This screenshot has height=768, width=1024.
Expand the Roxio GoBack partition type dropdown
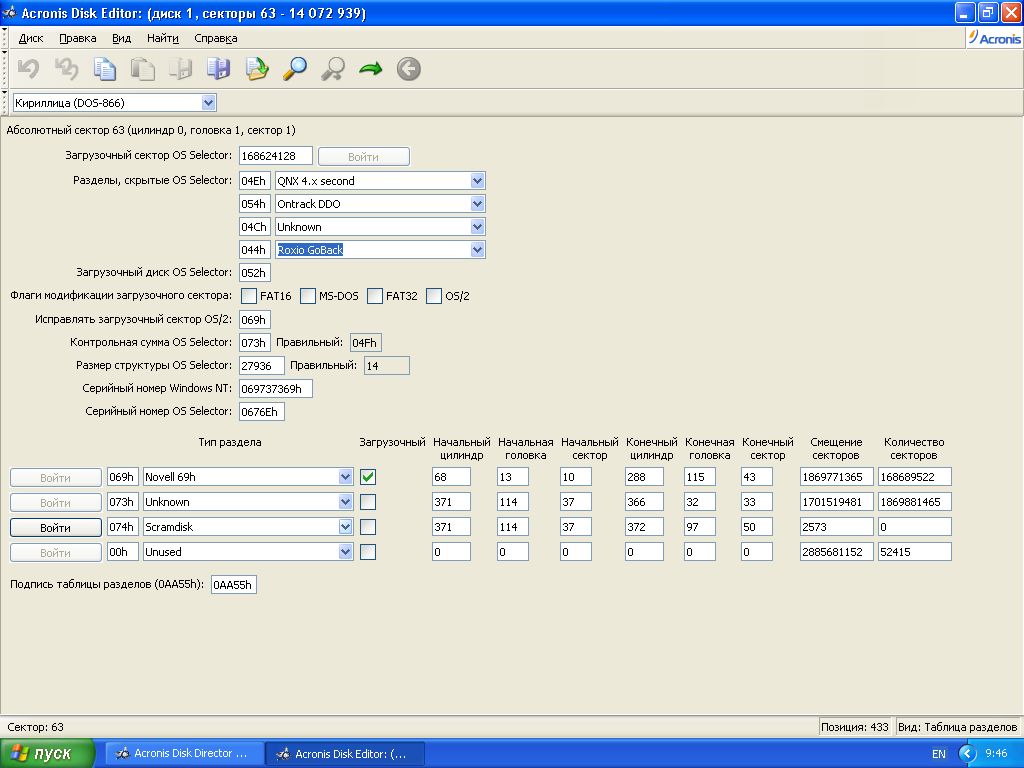(477, 250)
